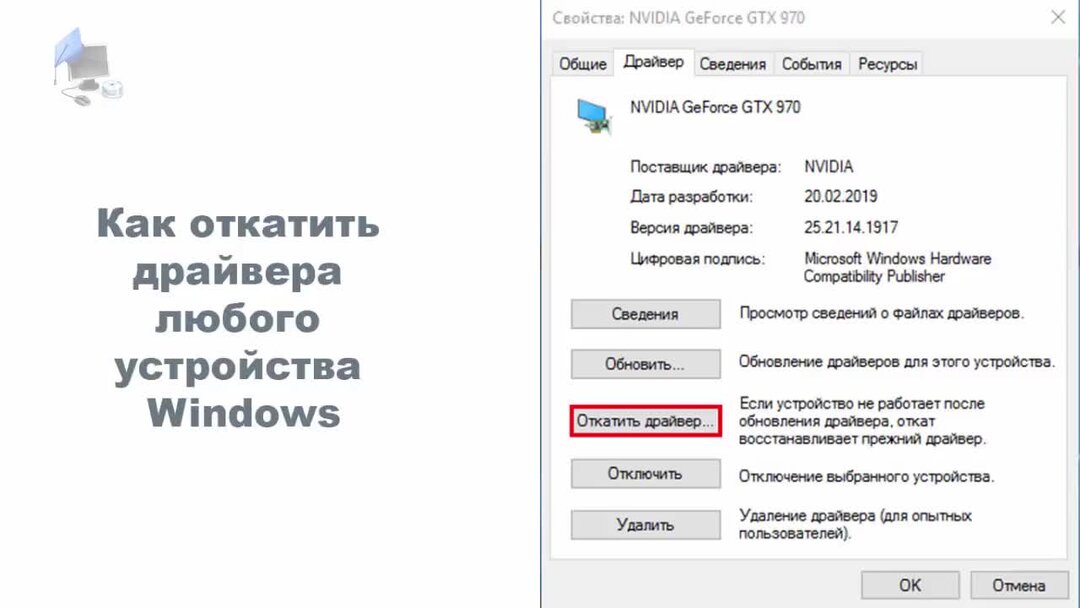Click the Отмена button
The height and width of the screenshot is (608, 1080).
click(1019, 585)
